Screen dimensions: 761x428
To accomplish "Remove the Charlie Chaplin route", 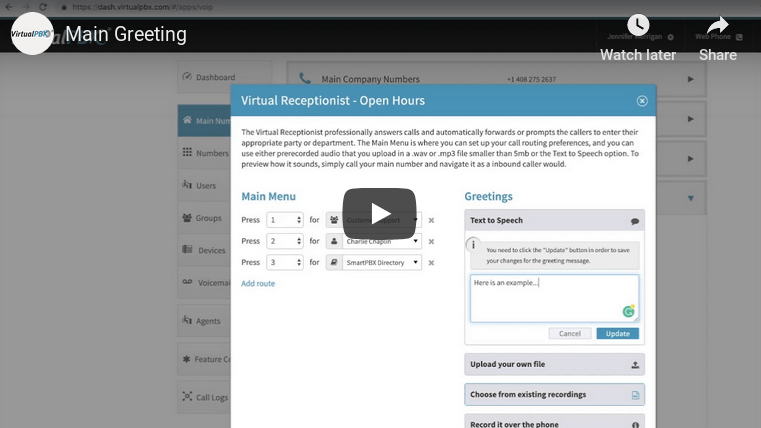I will click(x=431, y=242).
